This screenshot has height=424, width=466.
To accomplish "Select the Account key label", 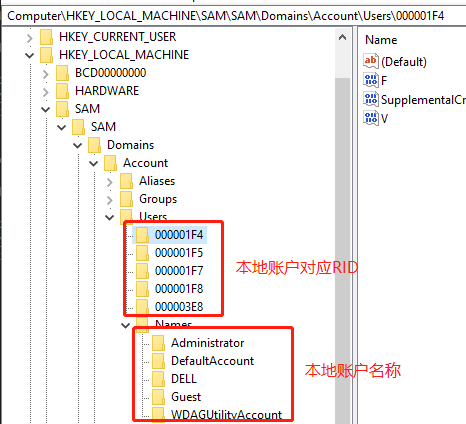I will point(145,163).
